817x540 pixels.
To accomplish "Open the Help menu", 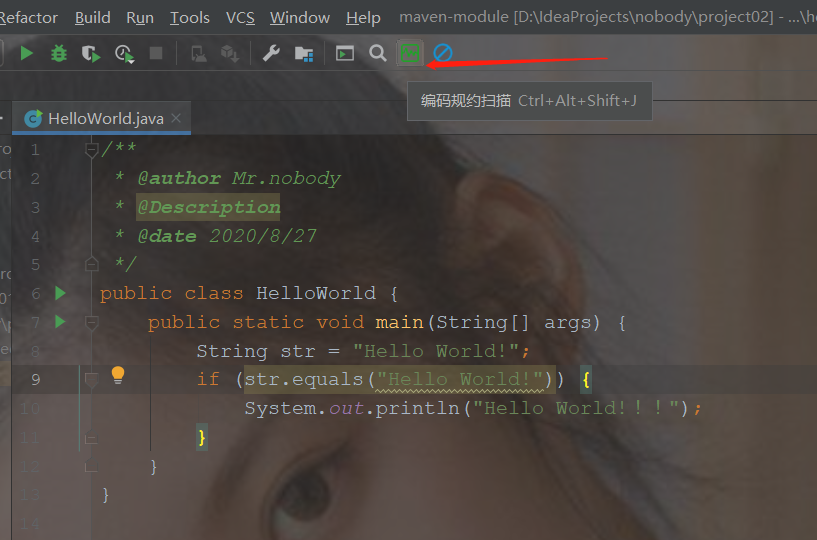I will click(x=363, y=18).
